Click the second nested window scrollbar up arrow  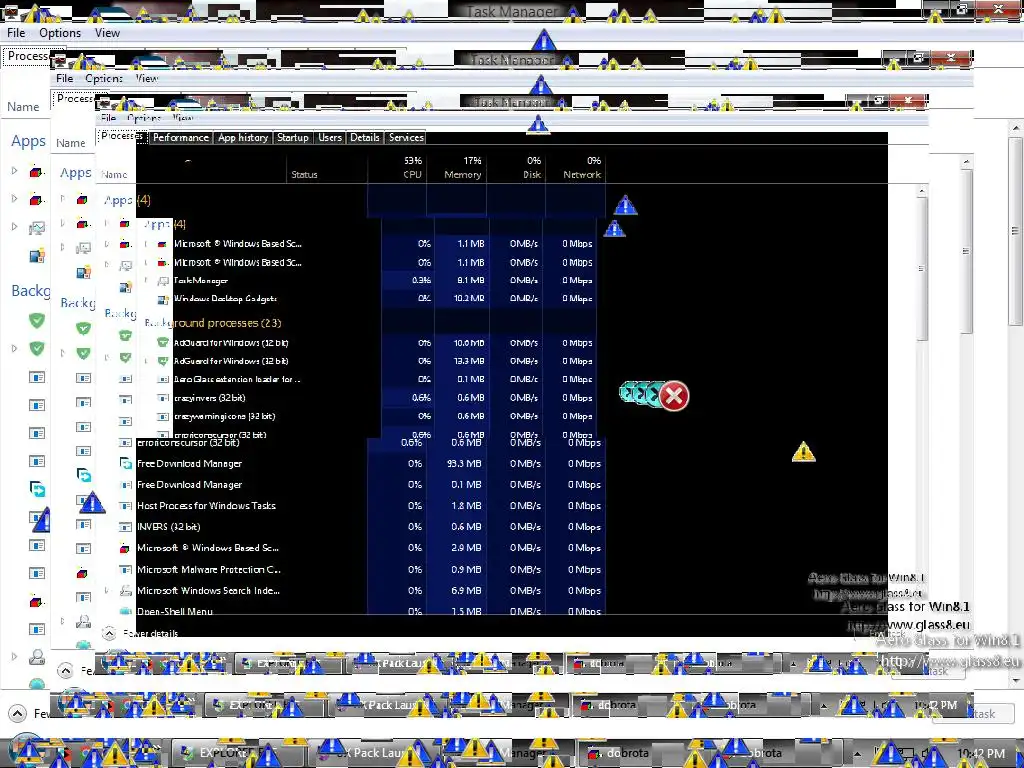(x=966, y=162)
